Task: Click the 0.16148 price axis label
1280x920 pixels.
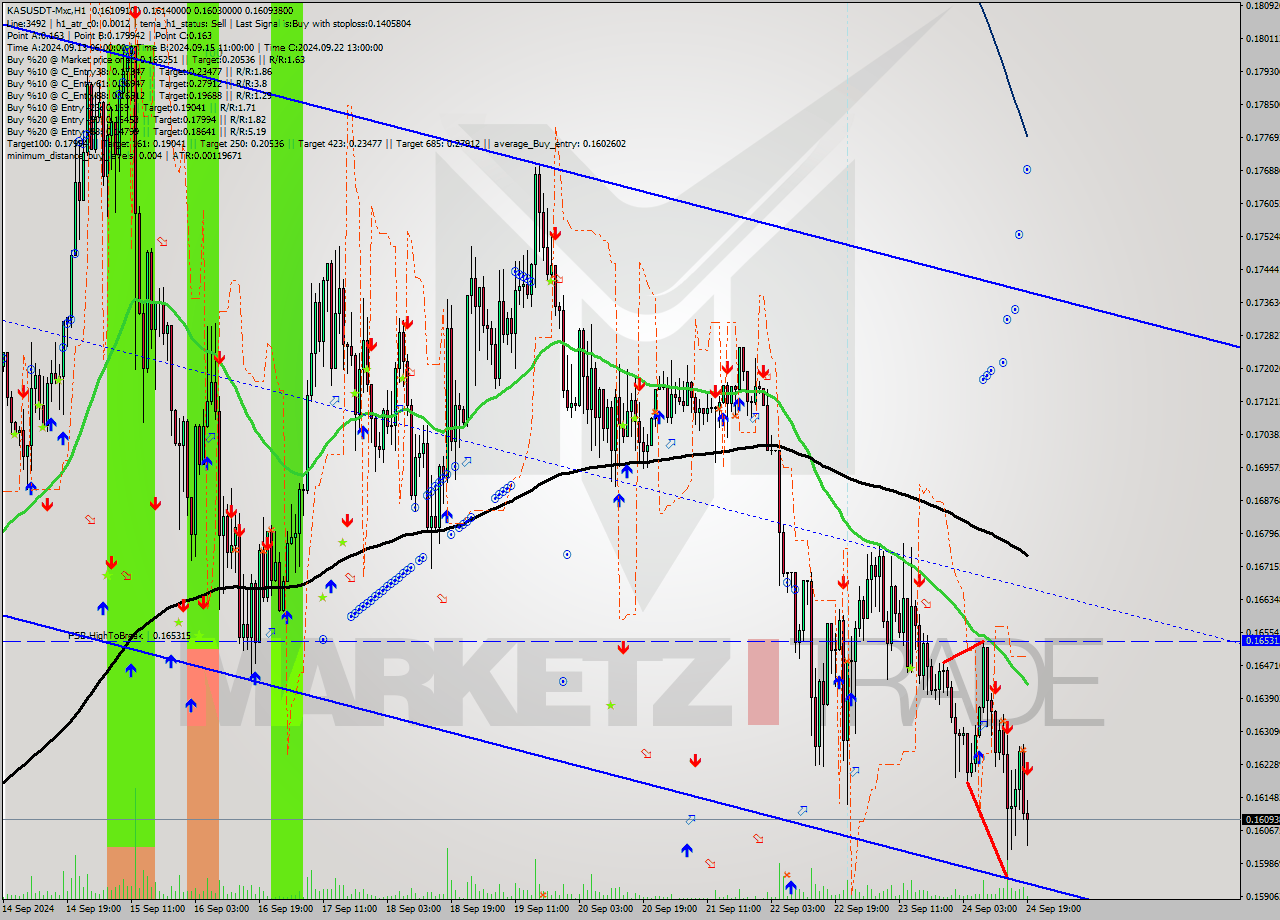Action: coord(1262,797)
